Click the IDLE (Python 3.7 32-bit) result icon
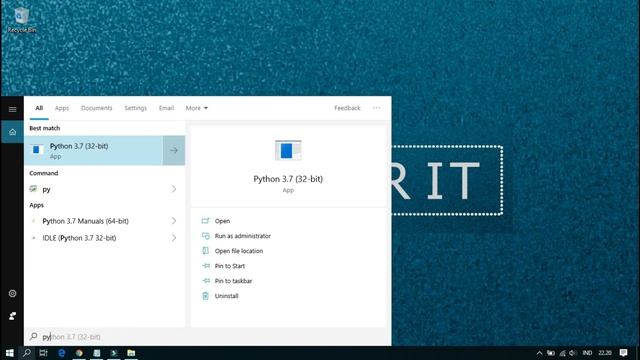This screenshot has width=640, height=360. (x=33, y=238)
